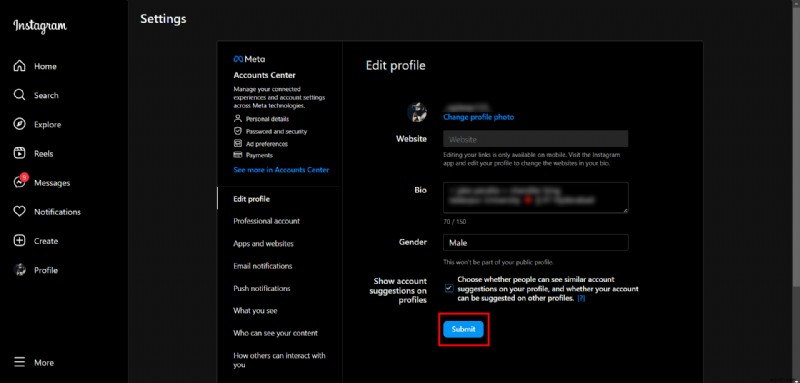Click the Ad preferences icon
This screenshot has width=800, height=383.
[237, 143]
